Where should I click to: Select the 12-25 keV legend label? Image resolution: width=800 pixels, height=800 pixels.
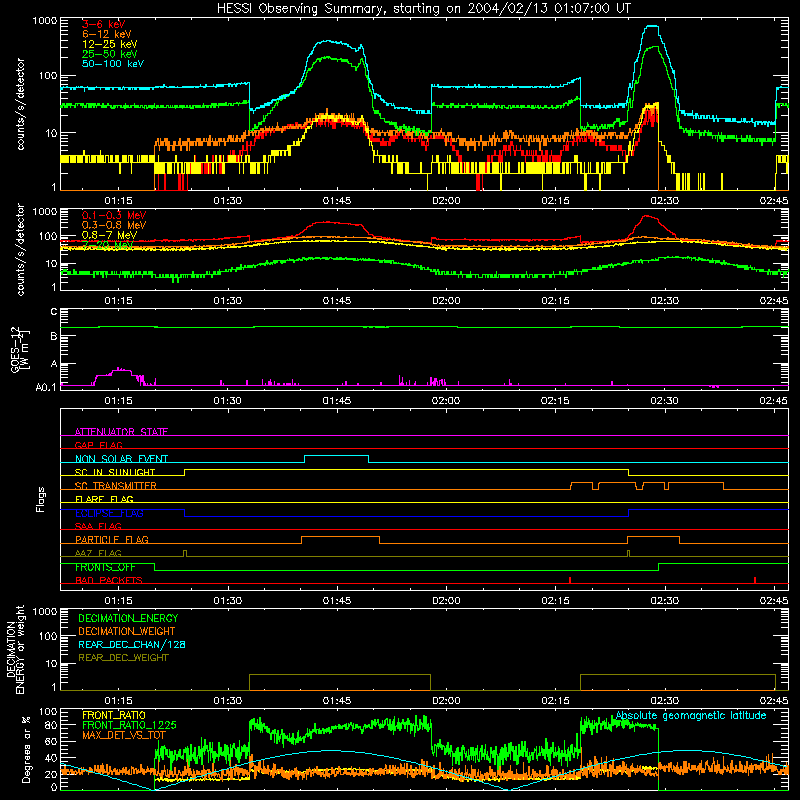pyautogui.click(x=110, y=44)
